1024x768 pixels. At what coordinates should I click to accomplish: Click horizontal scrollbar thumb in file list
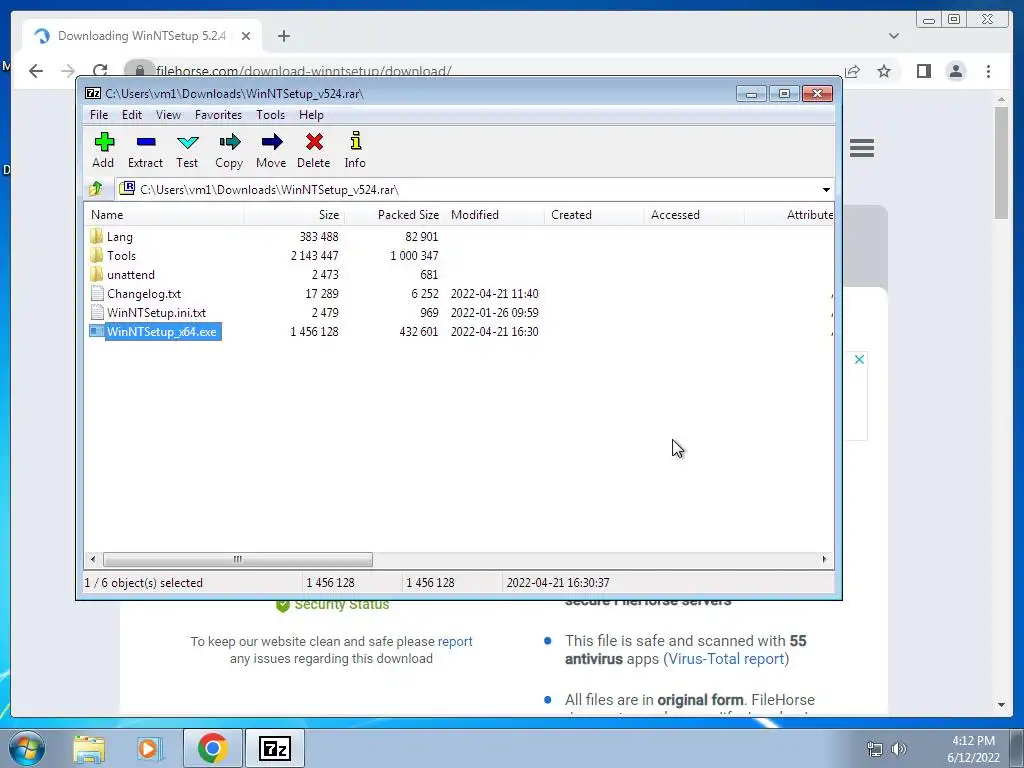point(238,559)
